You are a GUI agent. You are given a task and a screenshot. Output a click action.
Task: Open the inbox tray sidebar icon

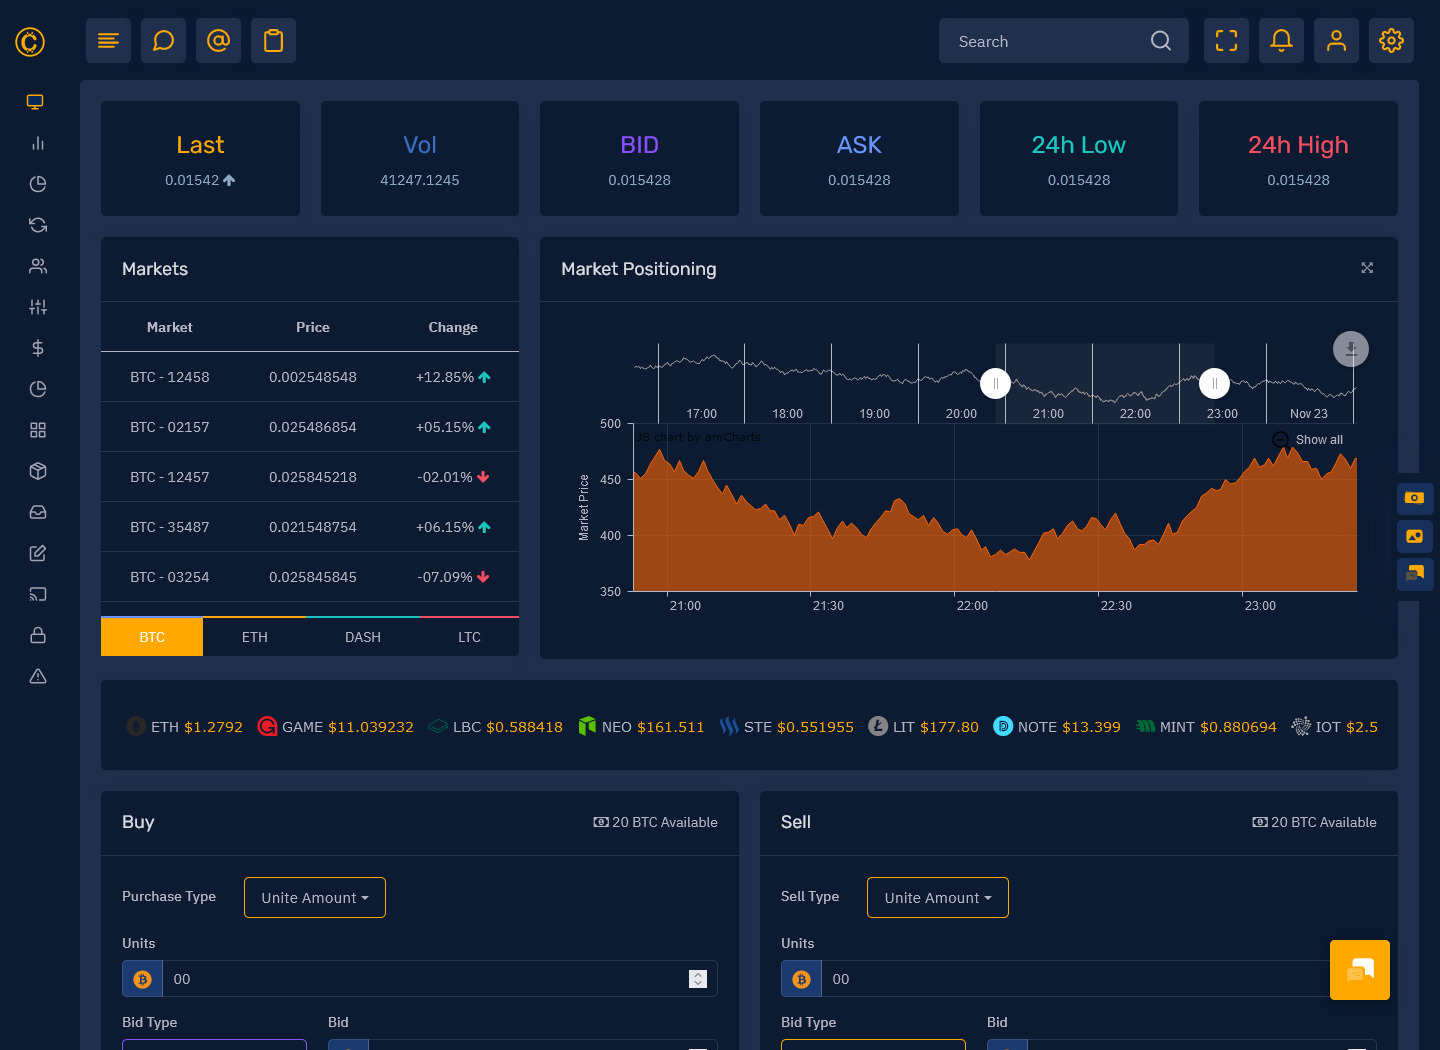38,512
